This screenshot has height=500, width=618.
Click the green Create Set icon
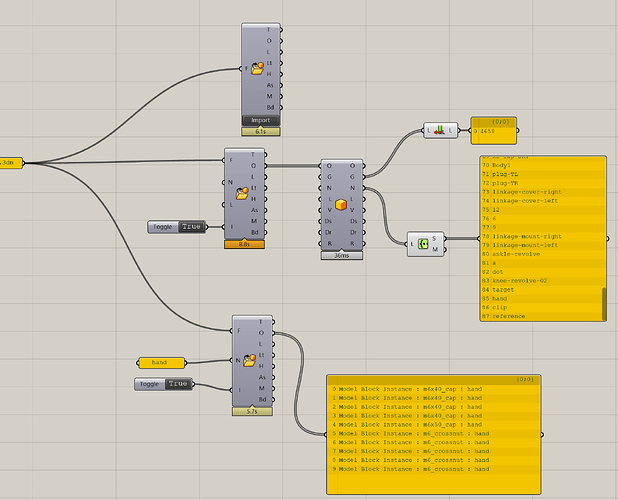[x=423, y=244]
